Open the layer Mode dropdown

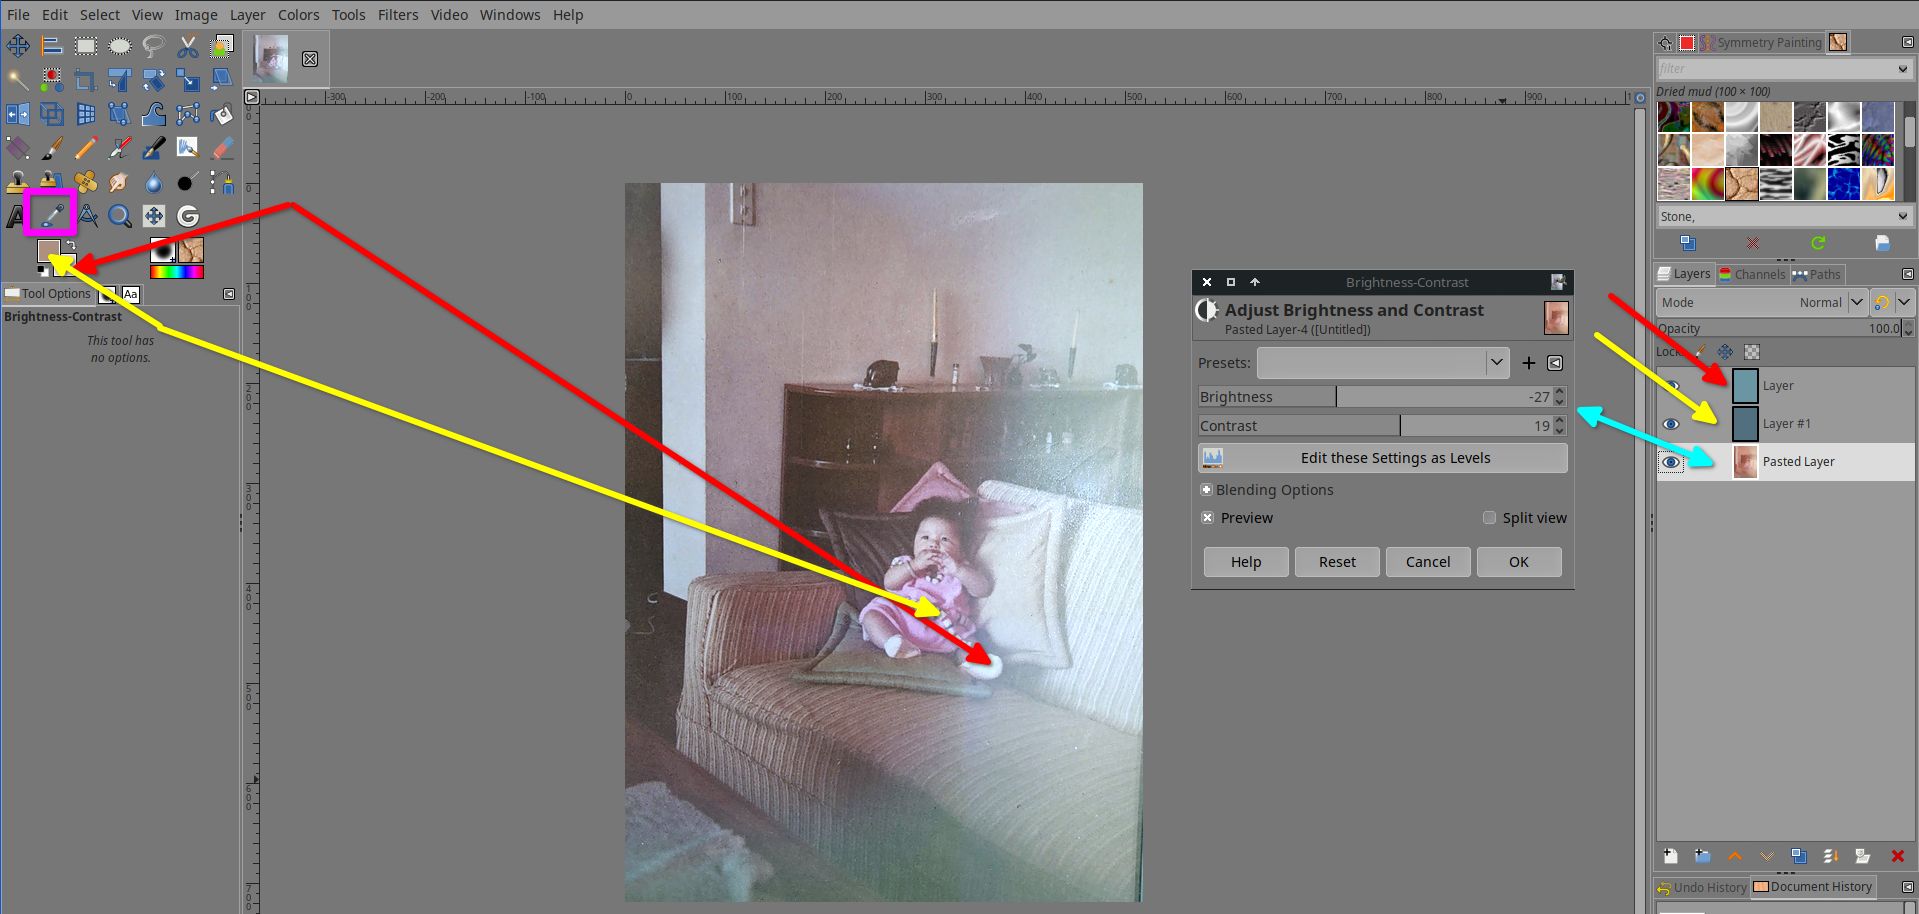[x=1856, y=302]
